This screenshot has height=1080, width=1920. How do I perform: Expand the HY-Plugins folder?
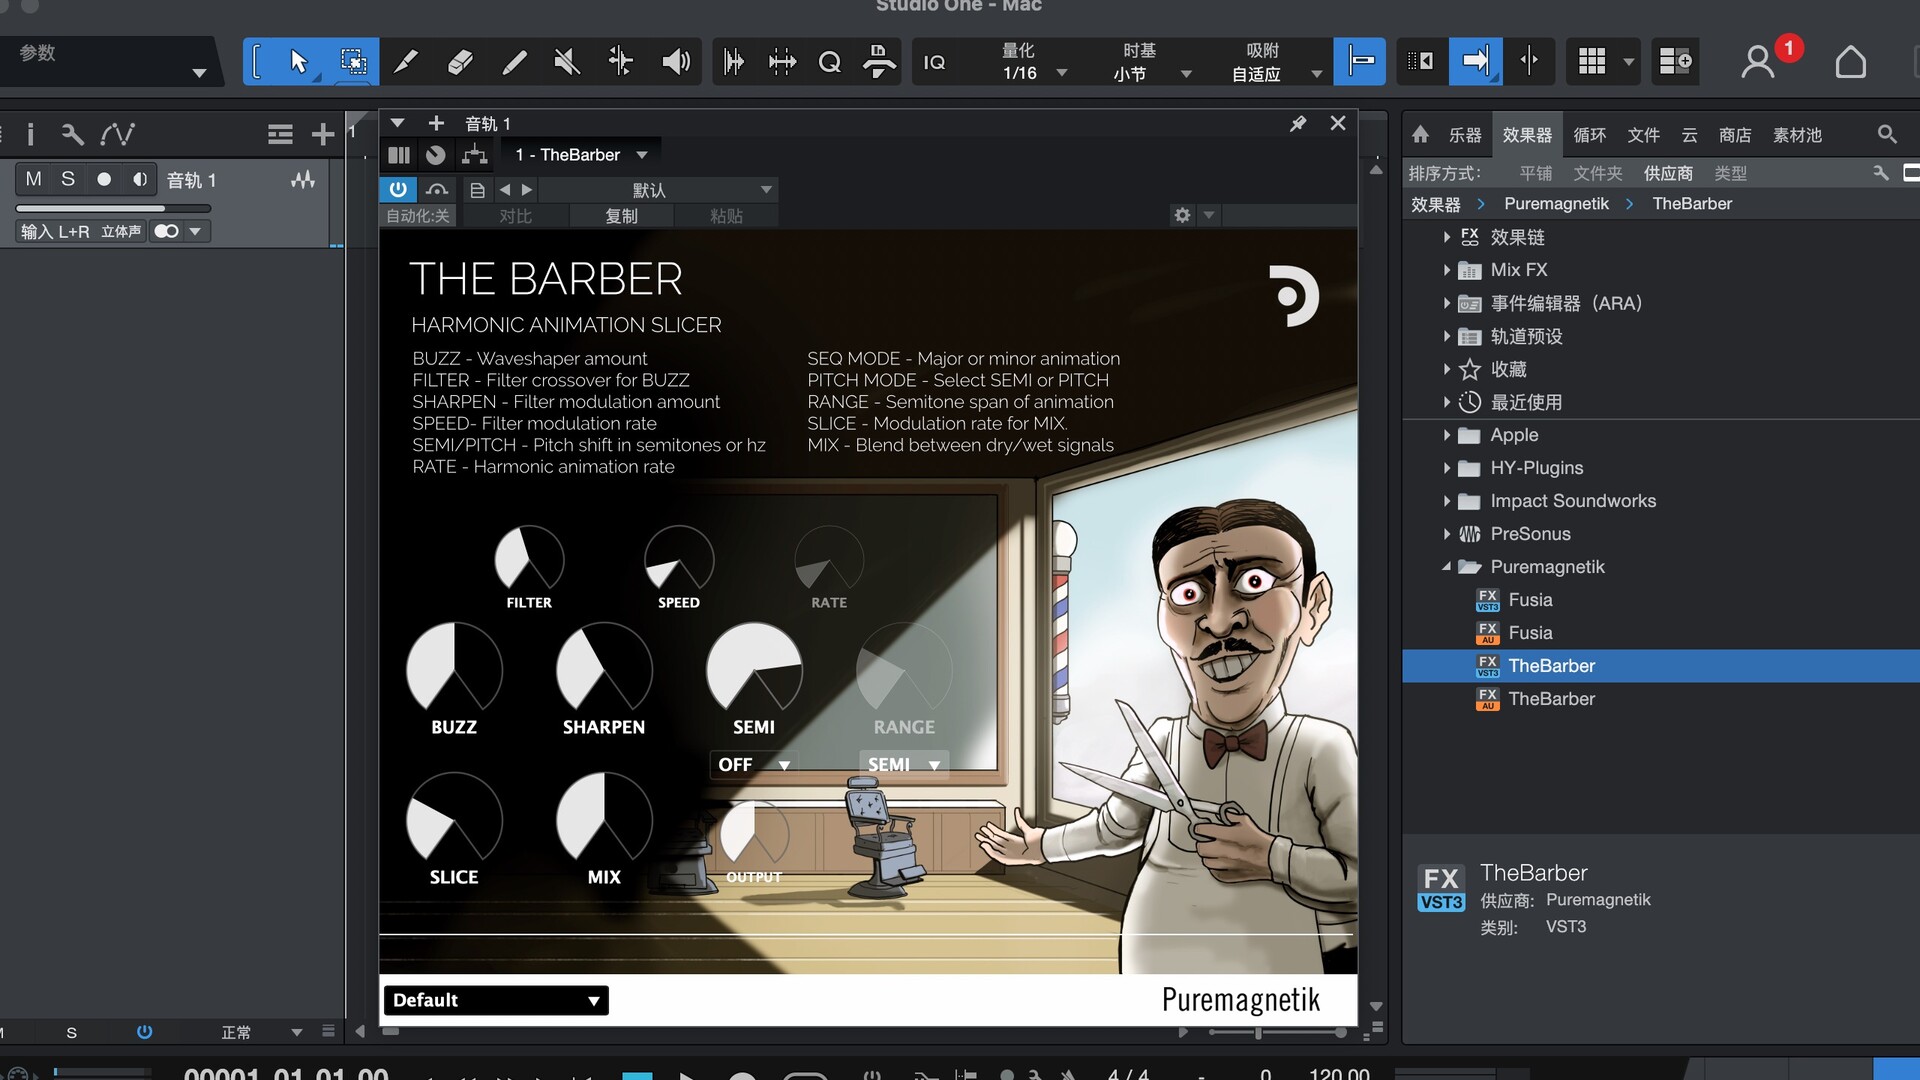[1446, 468]
